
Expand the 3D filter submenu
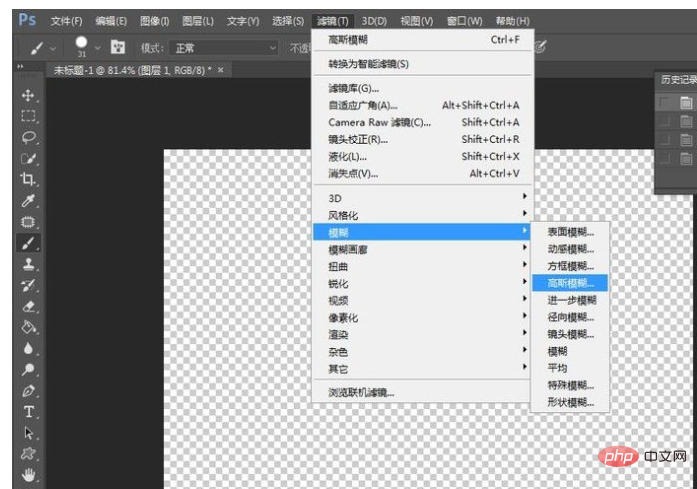coord(422,198)
